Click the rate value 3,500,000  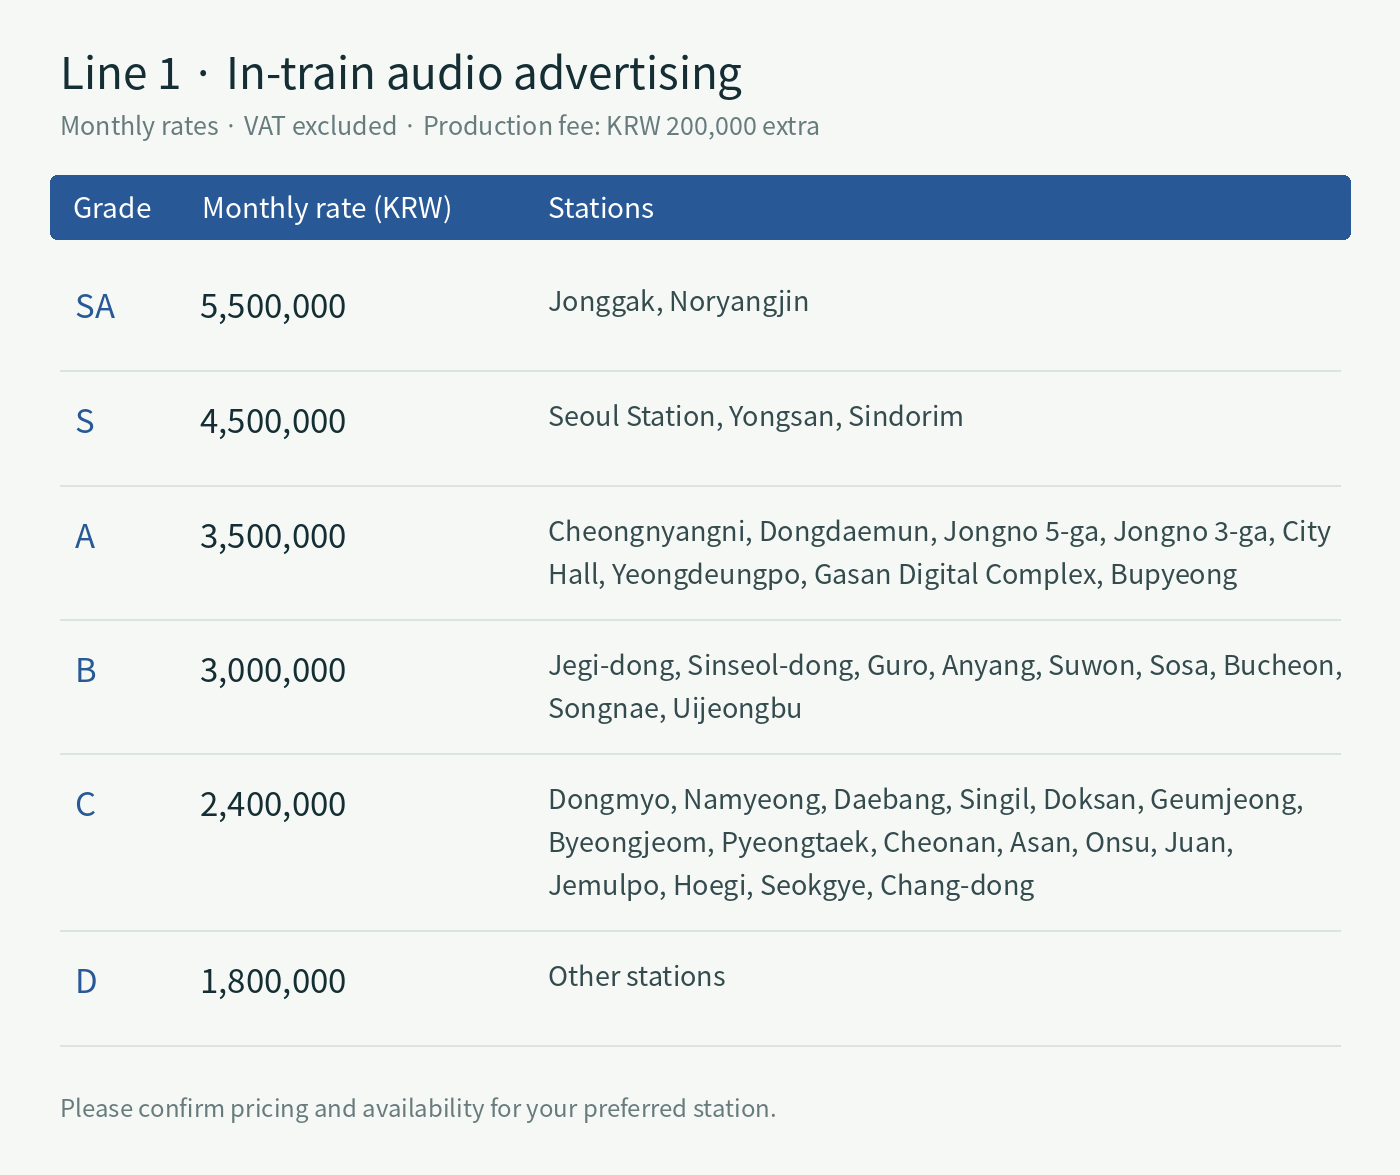click(273, 536)
